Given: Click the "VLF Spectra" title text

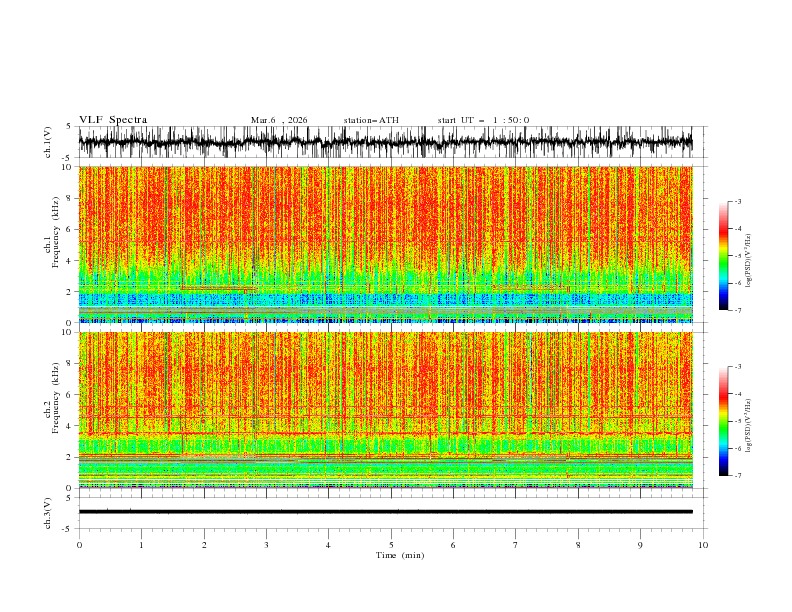Looking at the screenshot, I should [113, 120].
